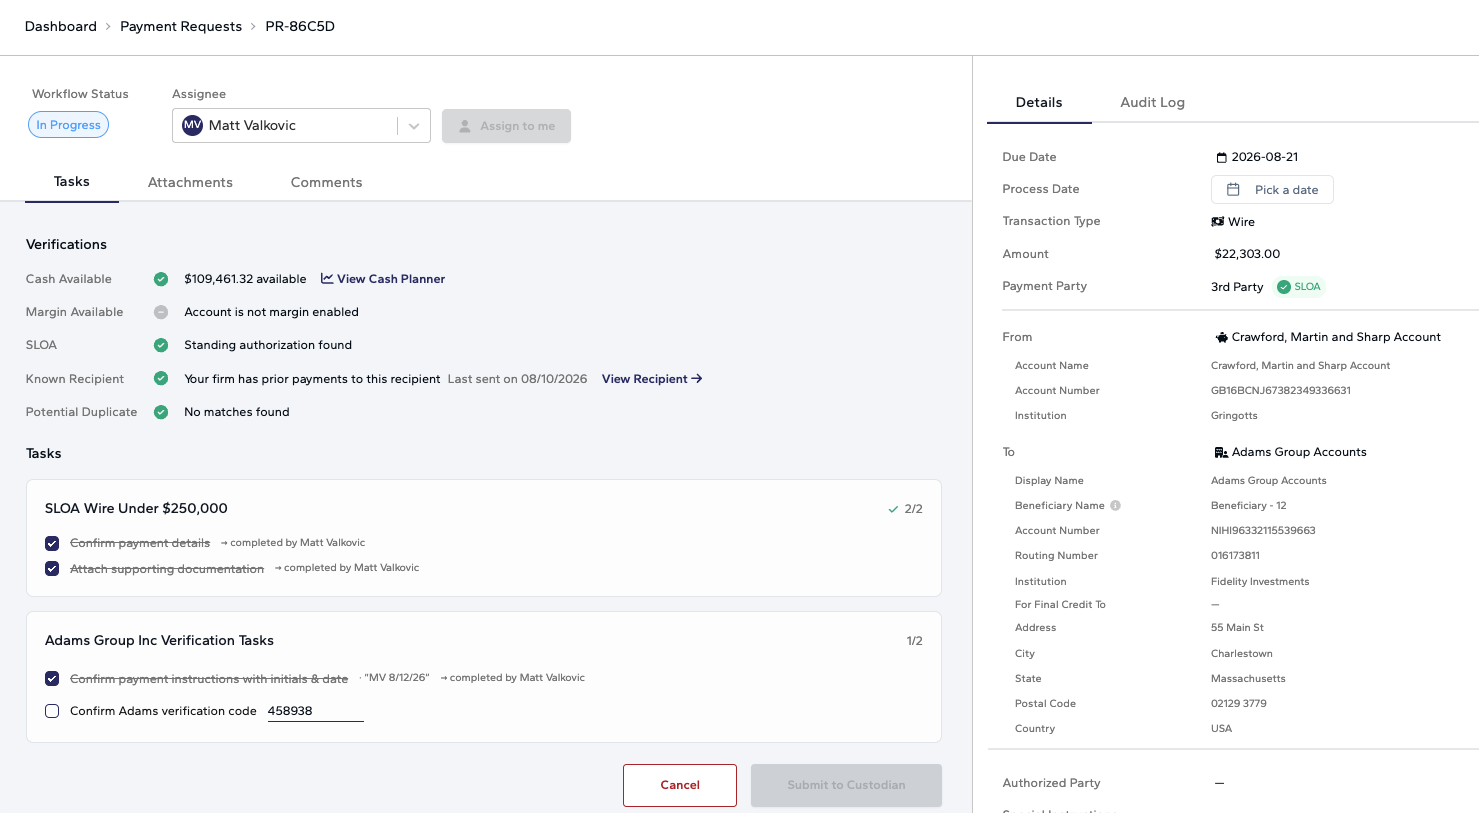The image size is (1479, 813).
Task: Click the green SLOA badge icon
Action: pyautogui.click(x=1284, y=287)
